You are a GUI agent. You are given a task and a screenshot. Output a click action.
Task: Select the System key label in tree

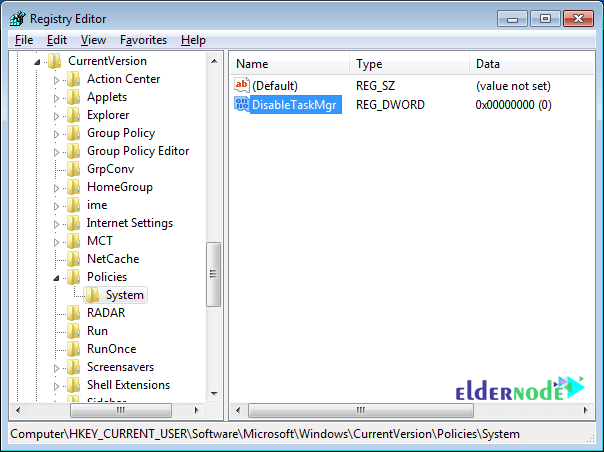124,295
